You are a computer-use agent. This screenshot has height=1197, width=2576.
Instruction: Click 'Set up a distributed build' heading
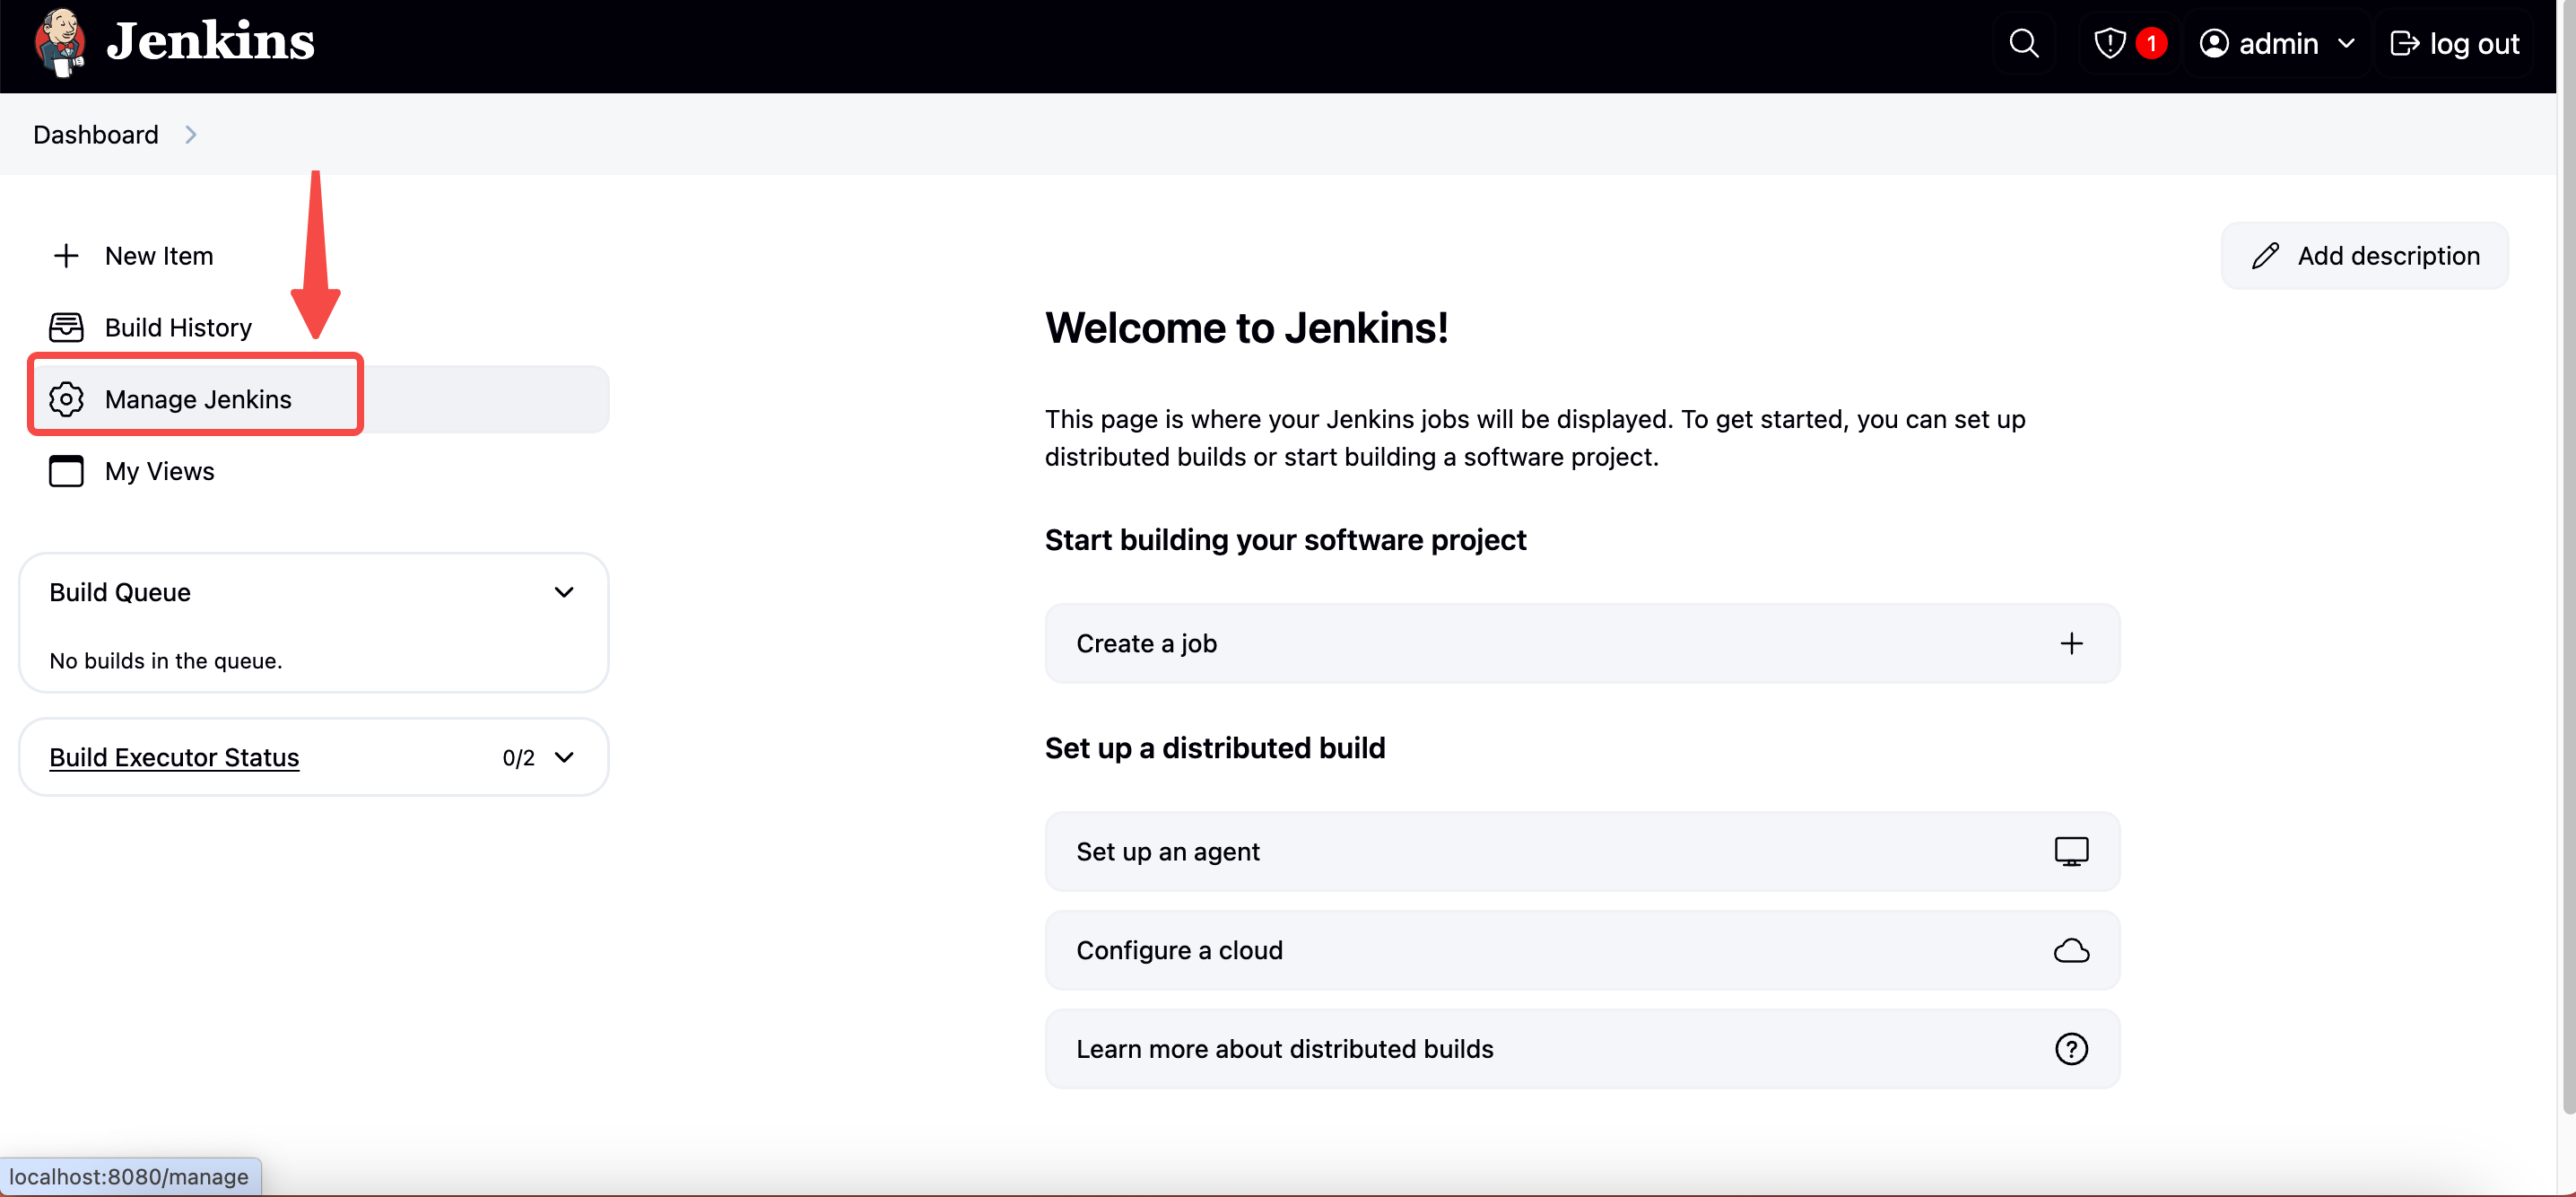click(x=1215, y=748)
